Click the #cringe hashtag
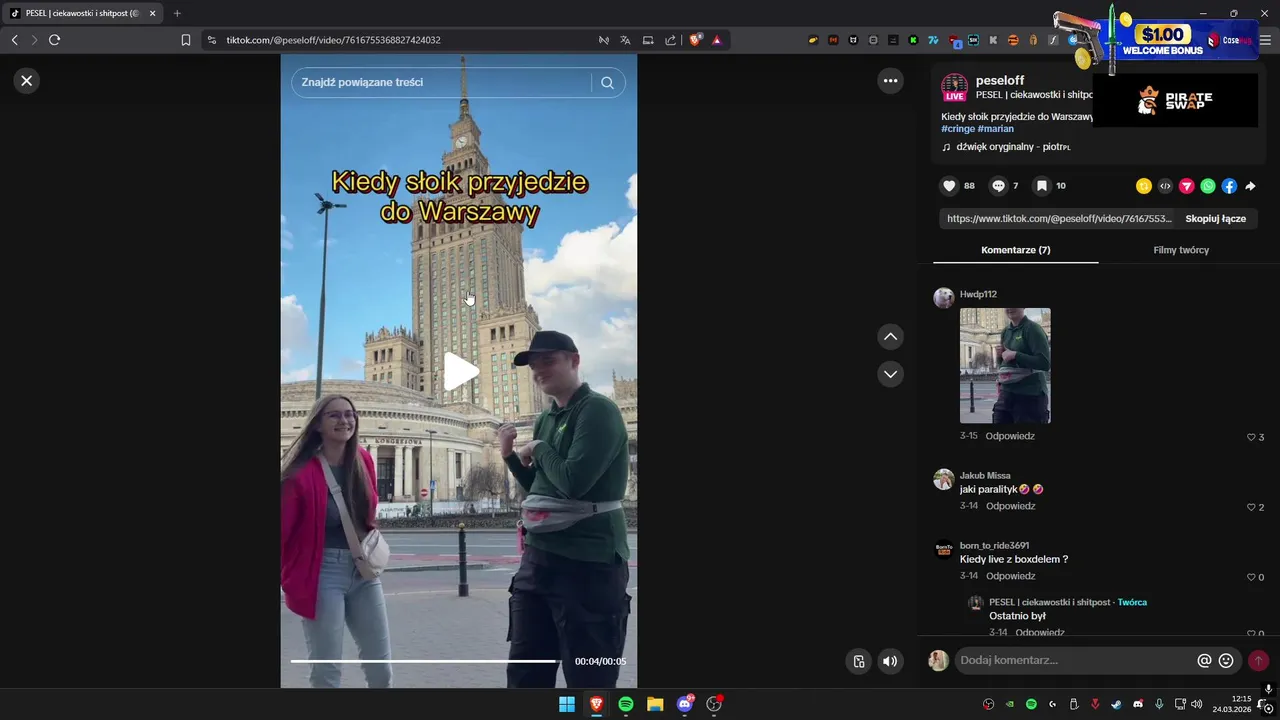 (x=958, y=129)
